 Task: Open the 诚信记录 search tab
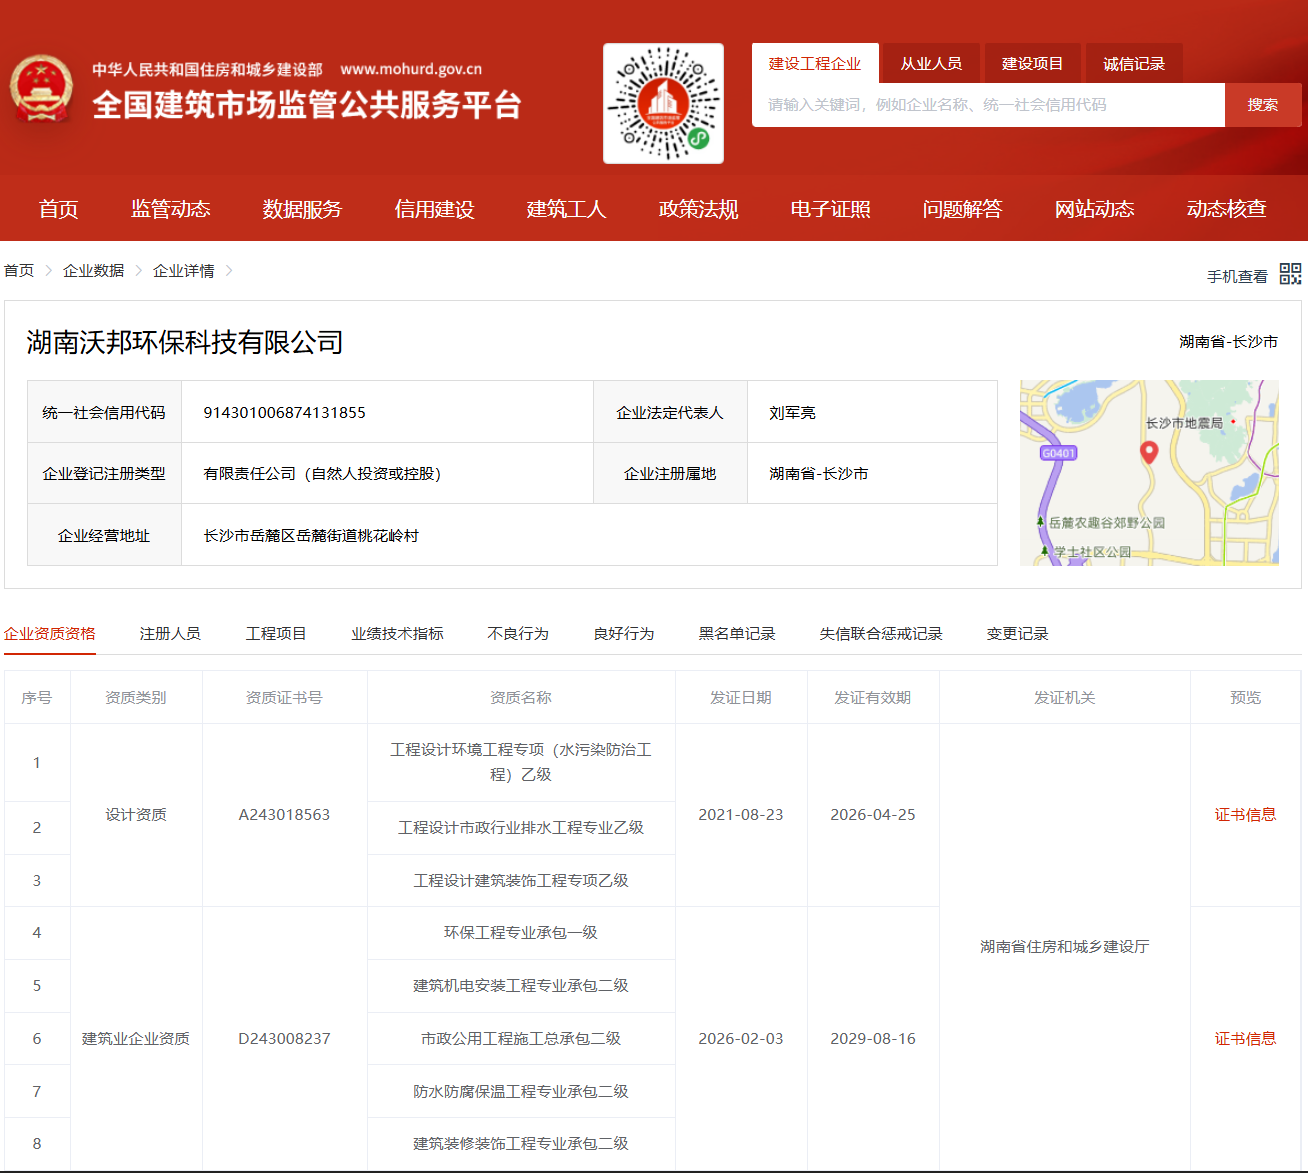pos(1133,62)
